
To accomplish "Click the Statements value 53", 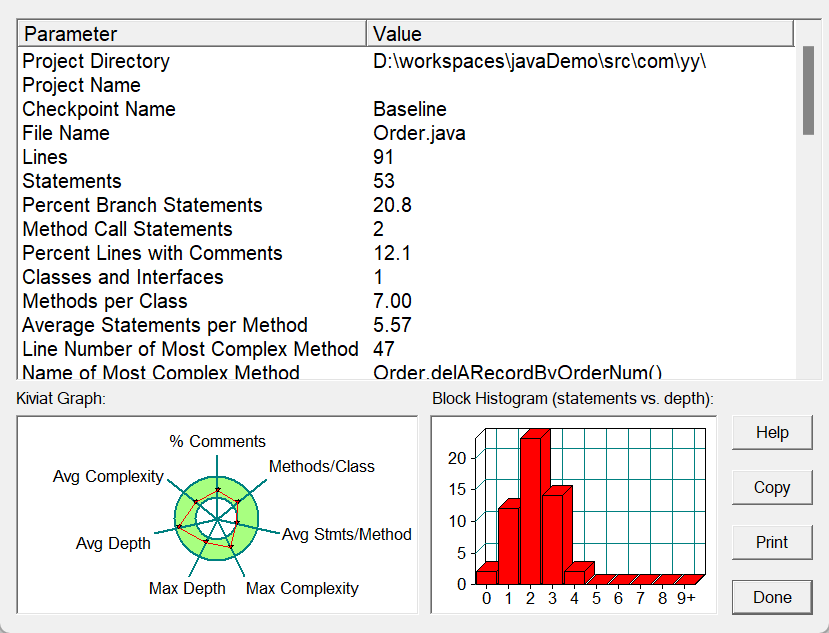I will [384, 181].
